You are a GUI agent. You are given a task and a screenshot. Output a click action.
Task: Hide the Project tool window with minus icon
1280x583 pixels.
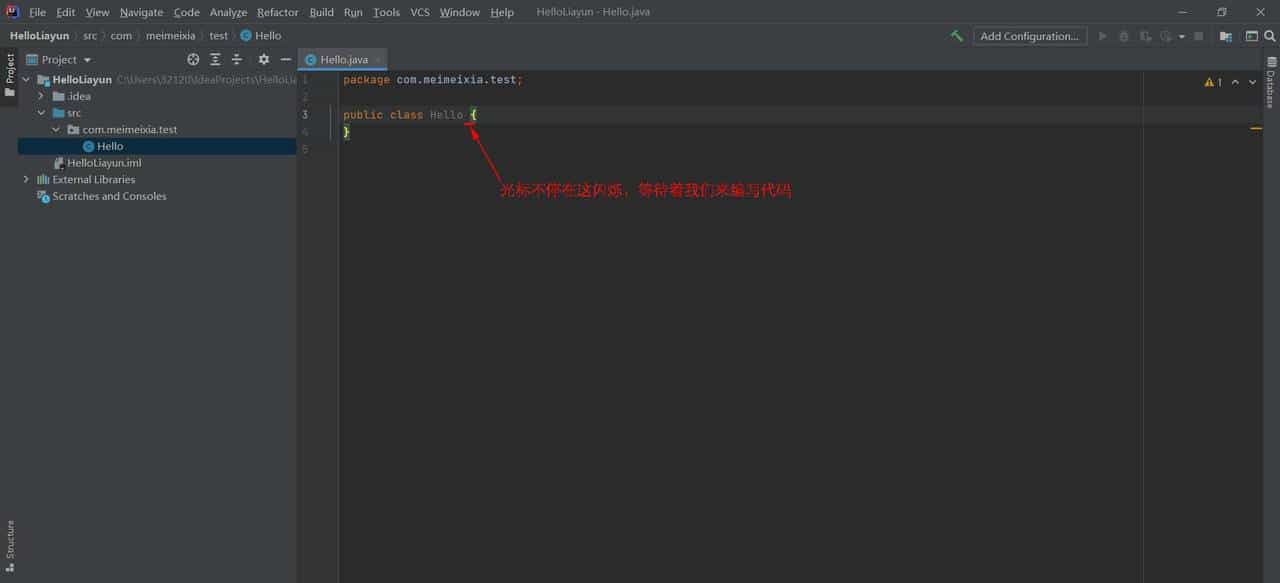pos(286,59)
